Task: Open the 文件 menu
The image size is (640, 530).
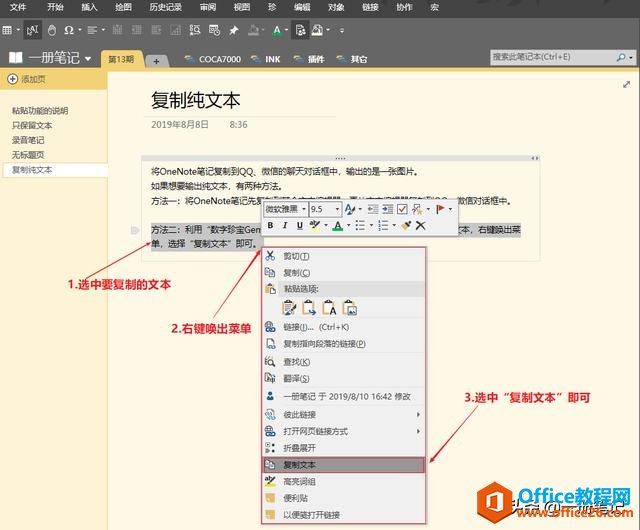Action: click(x=18, y=7)
